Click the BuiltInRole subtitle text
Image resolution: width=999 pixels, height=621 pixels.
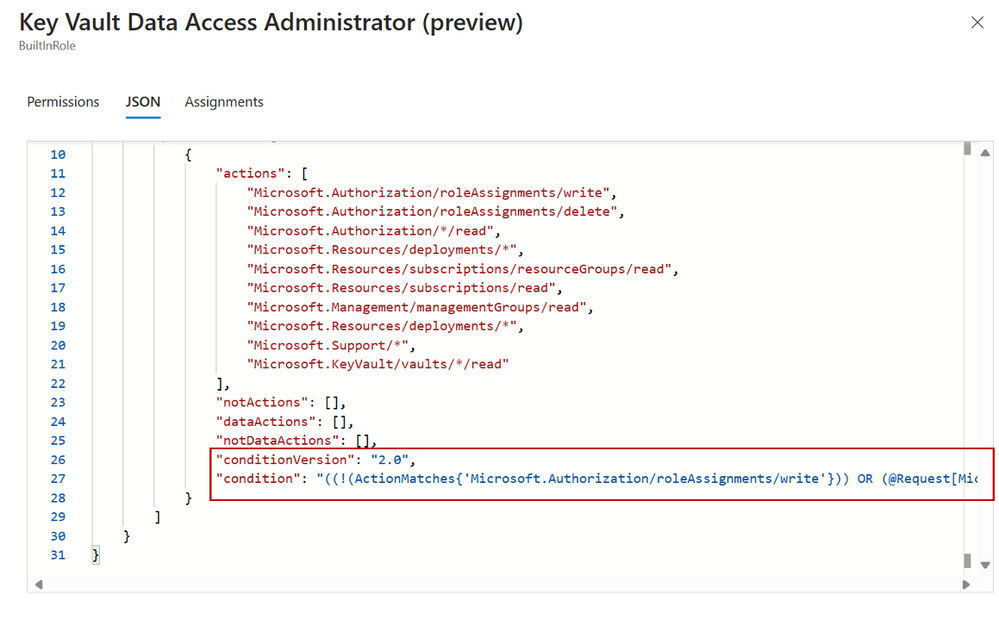point(47,46)
